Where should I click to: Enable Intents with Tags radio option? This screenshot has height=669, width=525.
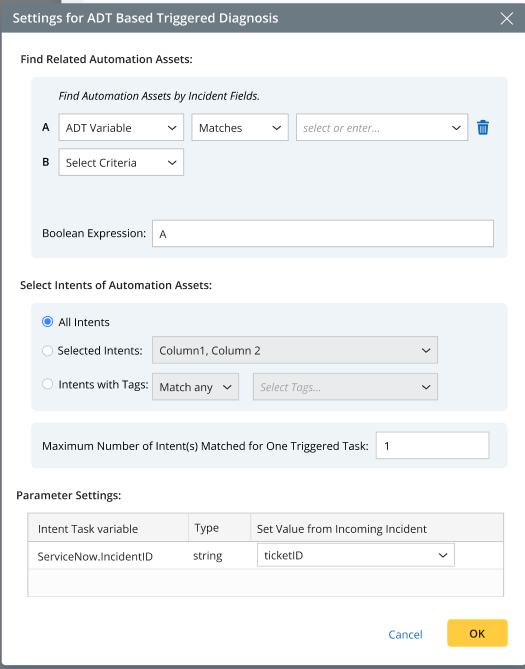pos(47,384)
